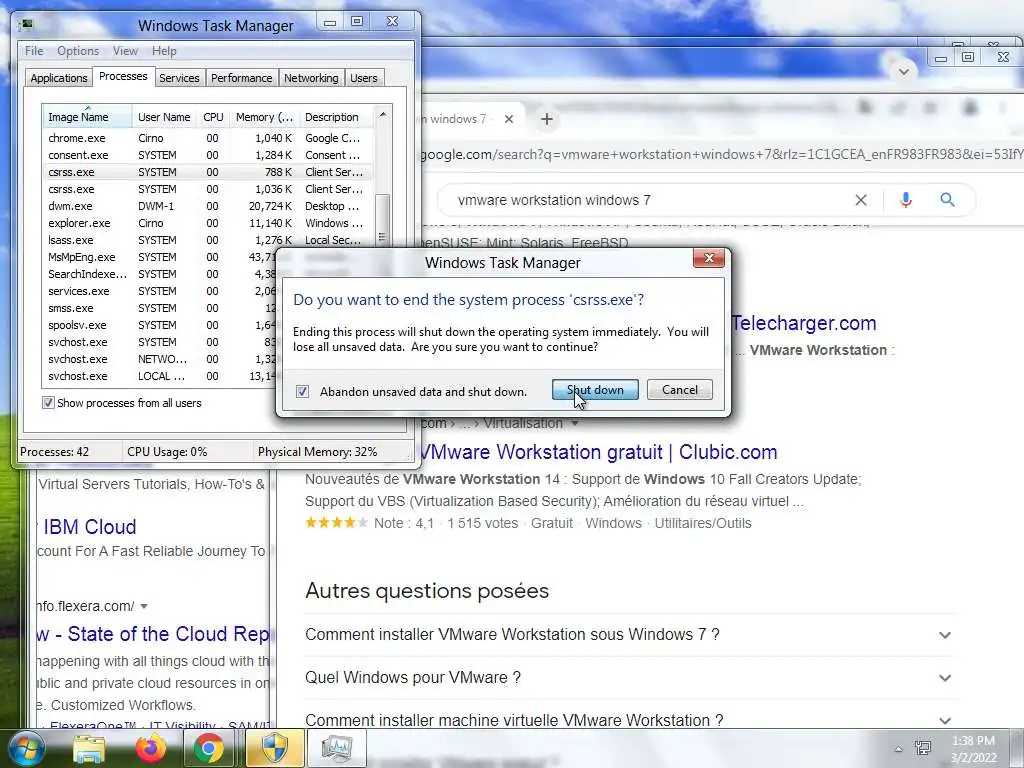Sort processes by Image Name column

tap(88, 117)
